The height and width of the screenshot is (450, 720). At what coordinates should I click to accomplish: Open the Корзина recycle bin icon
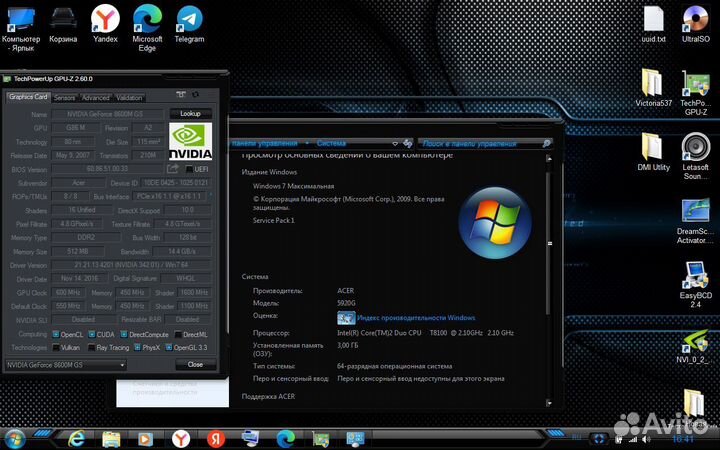coord(63,25)
